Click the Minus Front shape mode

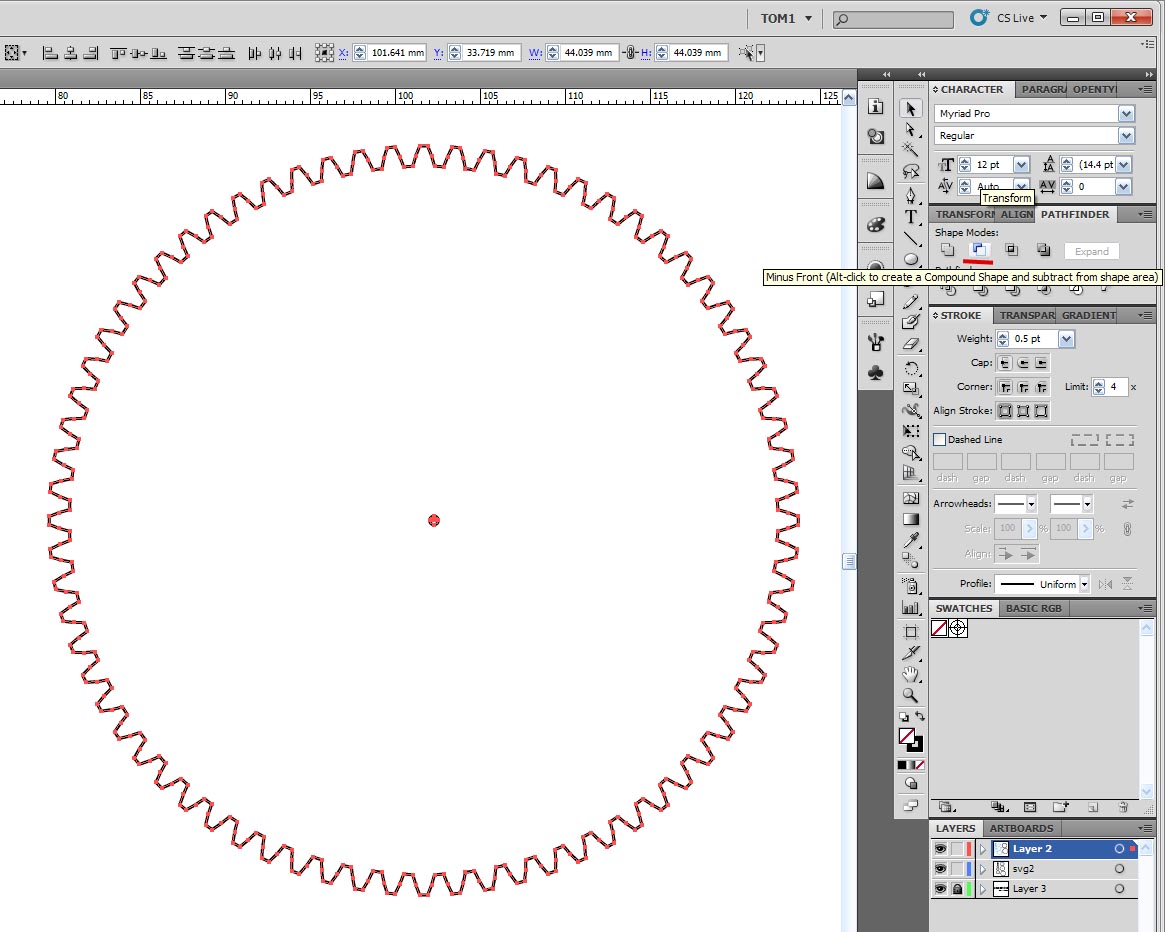click(x=979, y=250)
